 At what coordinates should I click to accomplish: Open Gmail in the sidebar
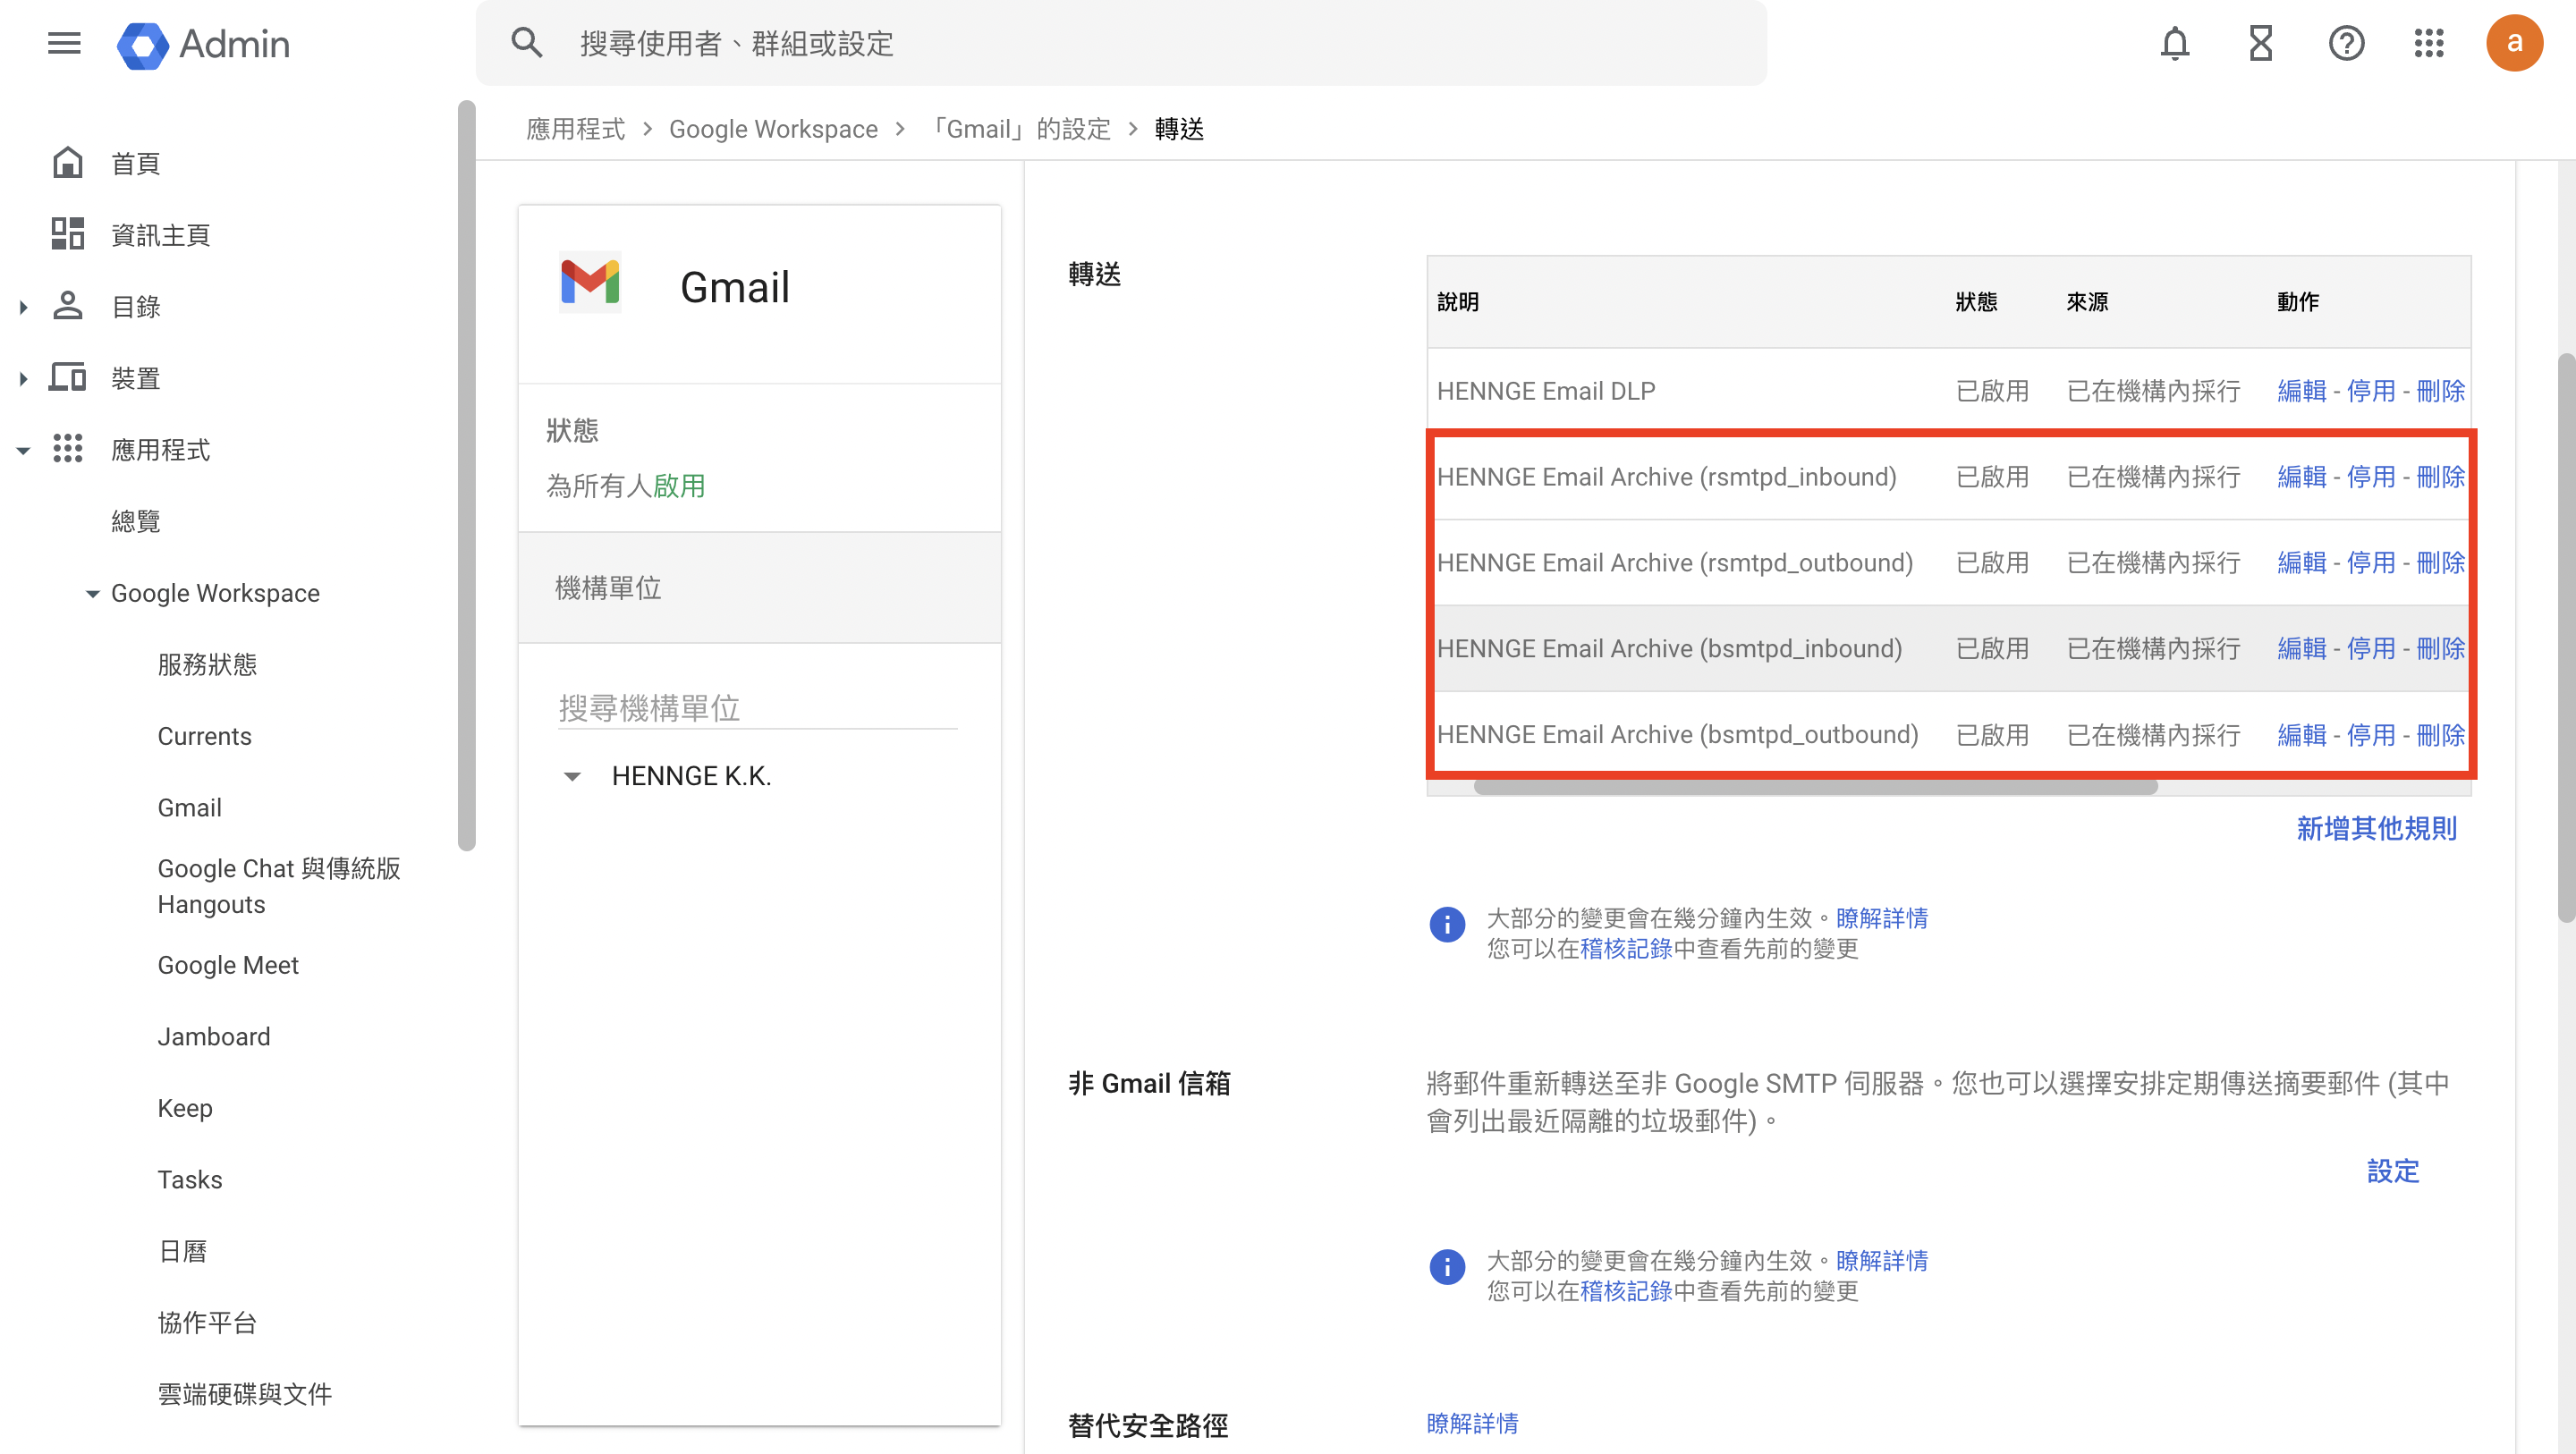pos(189,808)
